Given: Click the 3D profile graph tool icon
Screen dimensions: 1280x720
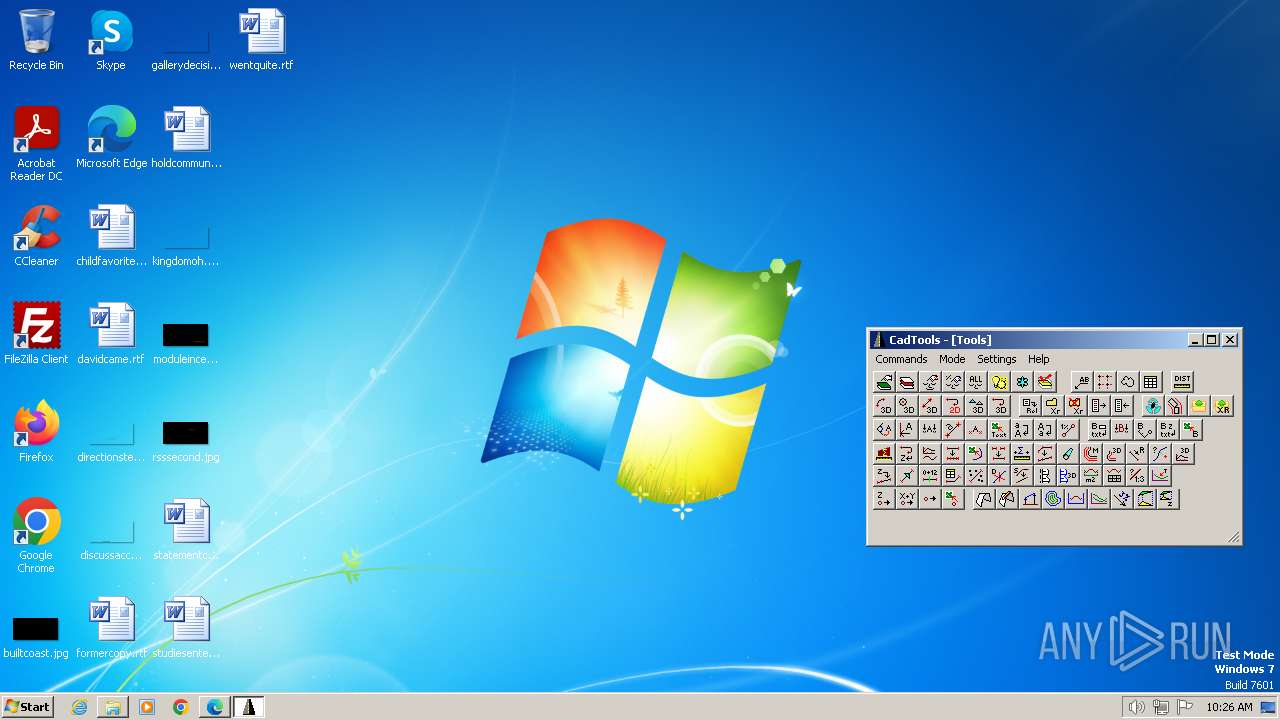Looking at the screenshot, I should point(1184,453).
